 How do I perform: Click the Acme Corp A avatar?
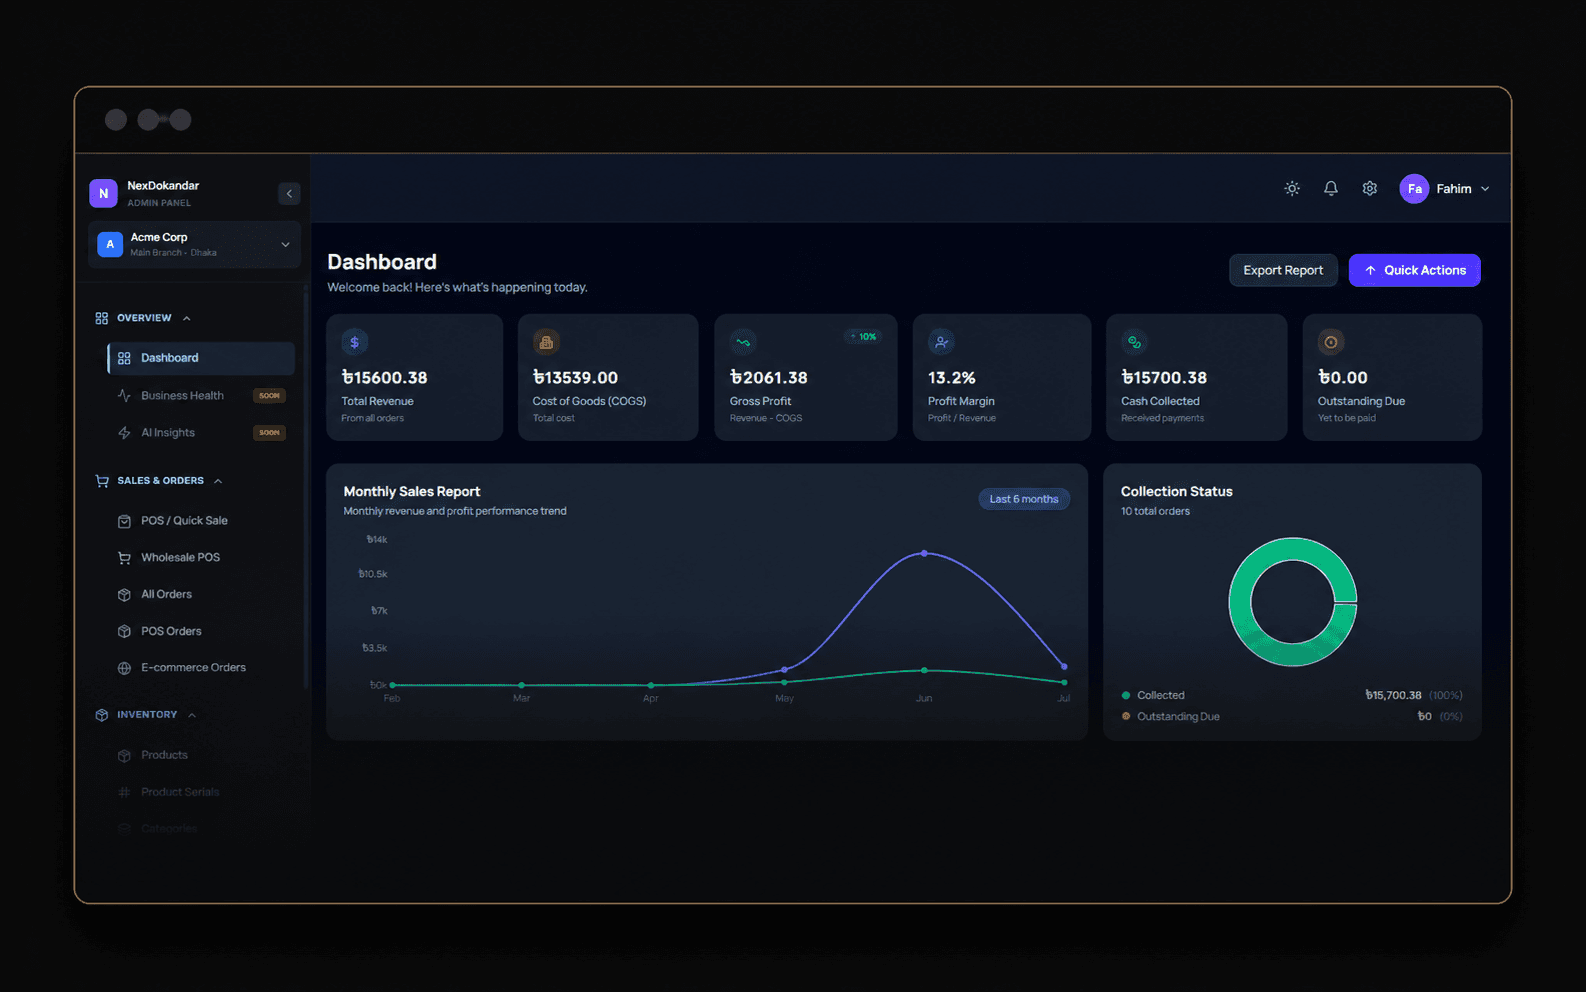point(110,244)
